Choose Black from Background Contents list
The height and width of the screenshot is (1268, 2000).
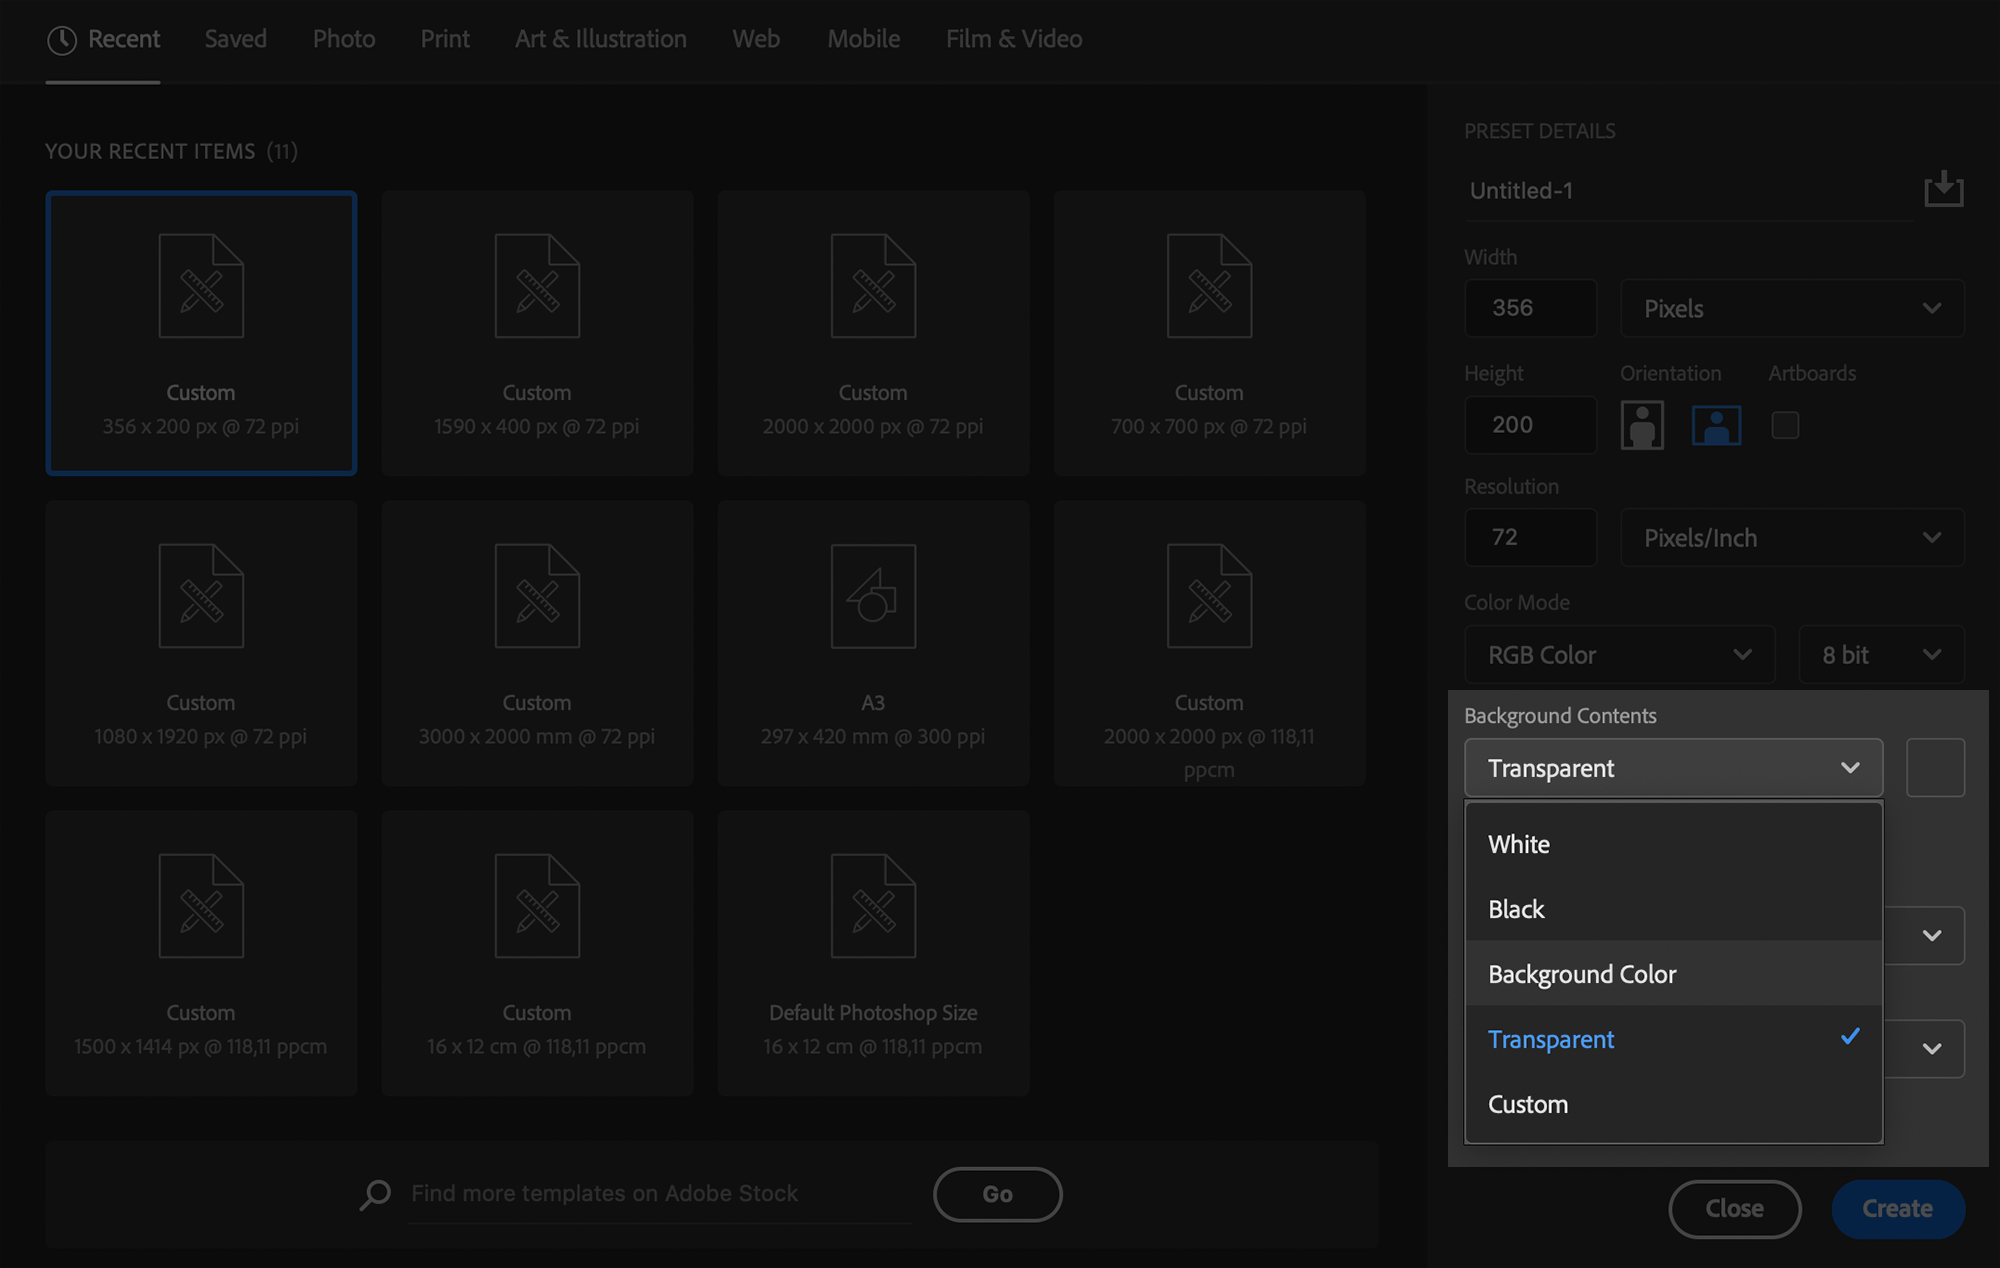(x=1673, y=909)
